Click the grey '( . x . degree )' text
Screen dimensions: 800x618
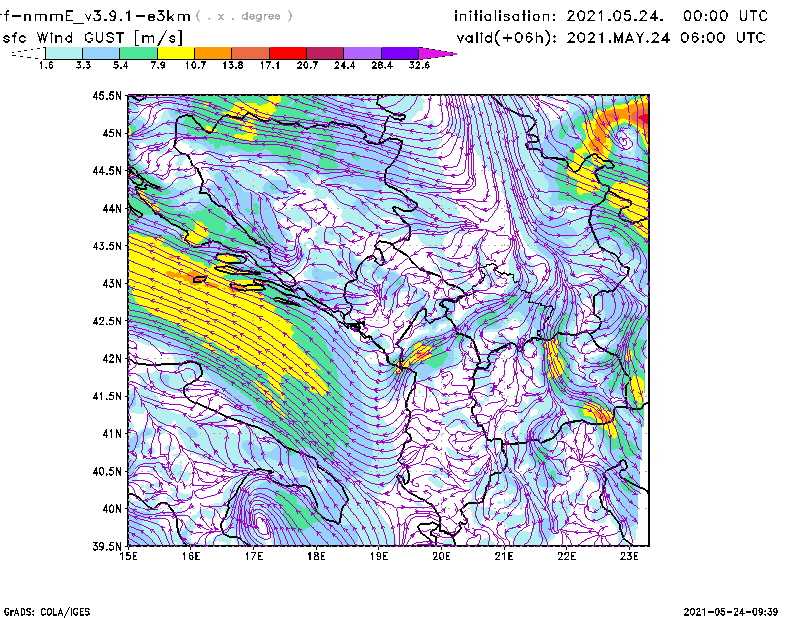coord(244,16)
